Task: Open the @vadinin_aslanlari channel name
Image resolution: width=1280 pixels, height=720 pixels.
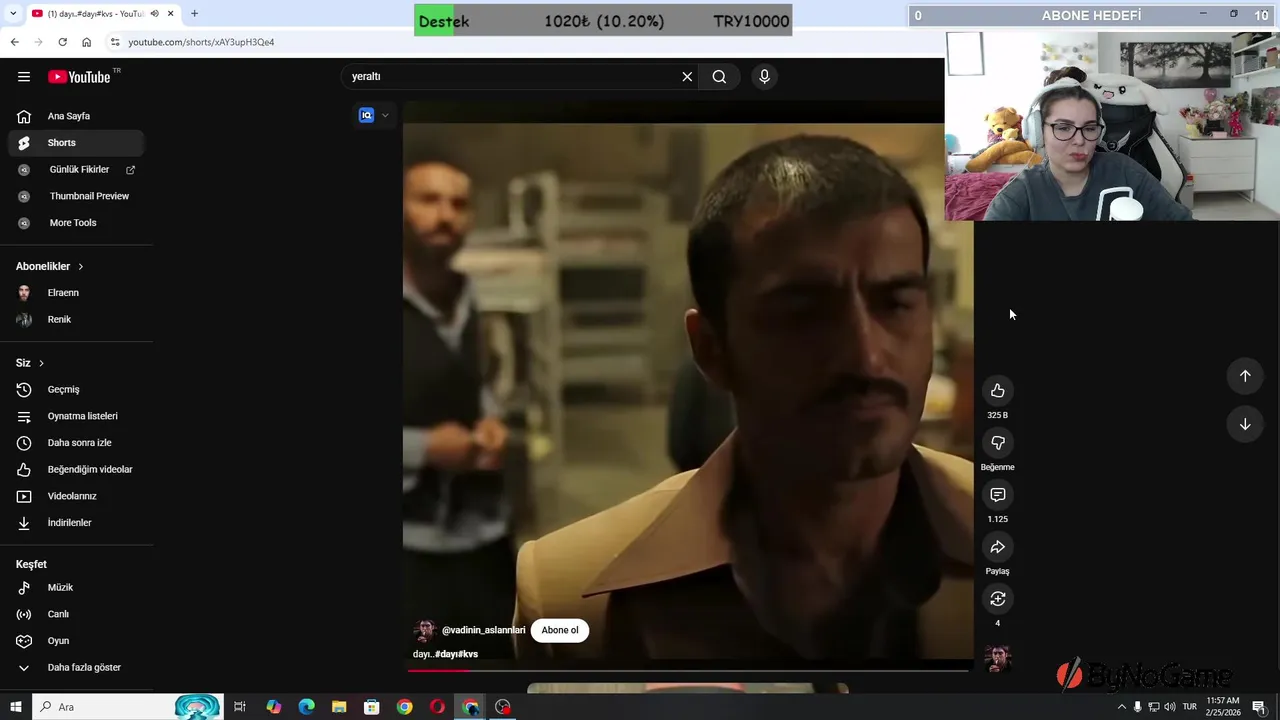Action: tap(484, 630)
